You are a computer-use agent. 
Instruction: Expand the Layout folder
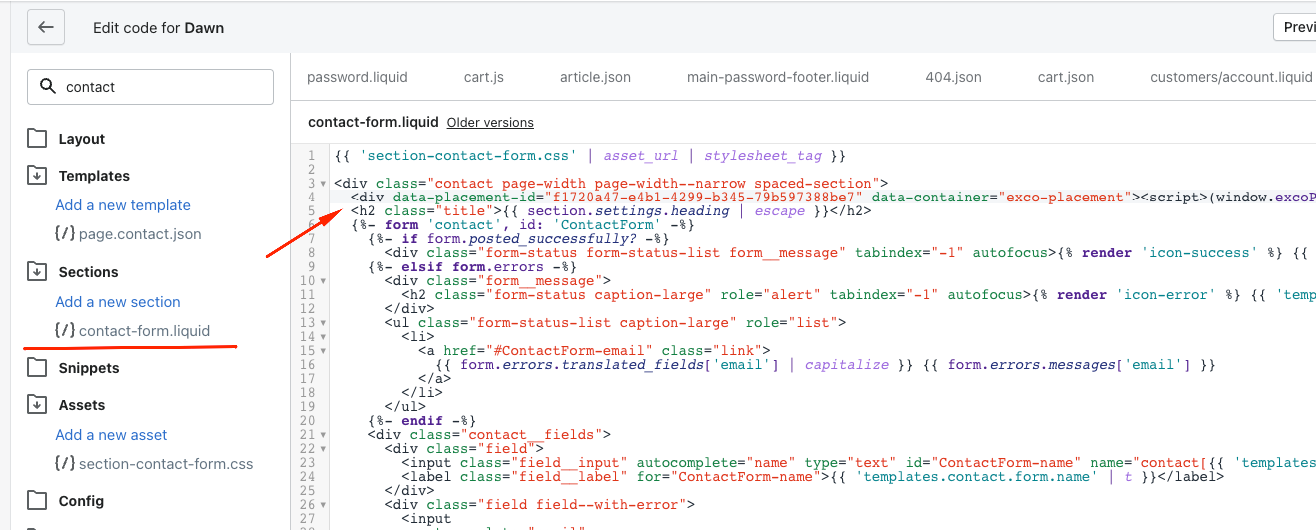pos(82,139)
